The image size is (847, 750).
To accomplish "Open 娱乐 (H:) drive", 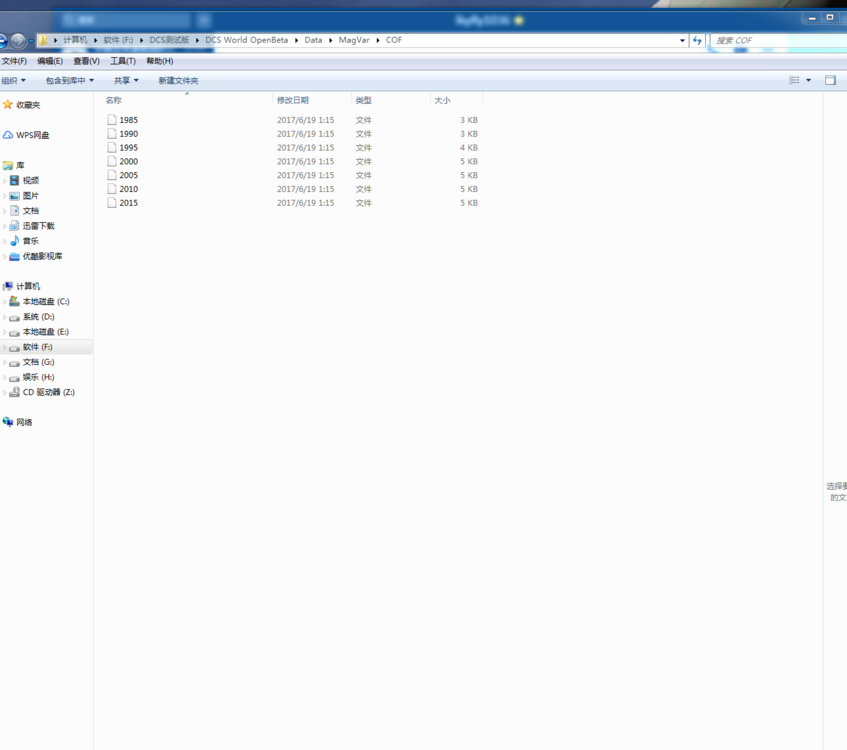I will click(38, 377).
